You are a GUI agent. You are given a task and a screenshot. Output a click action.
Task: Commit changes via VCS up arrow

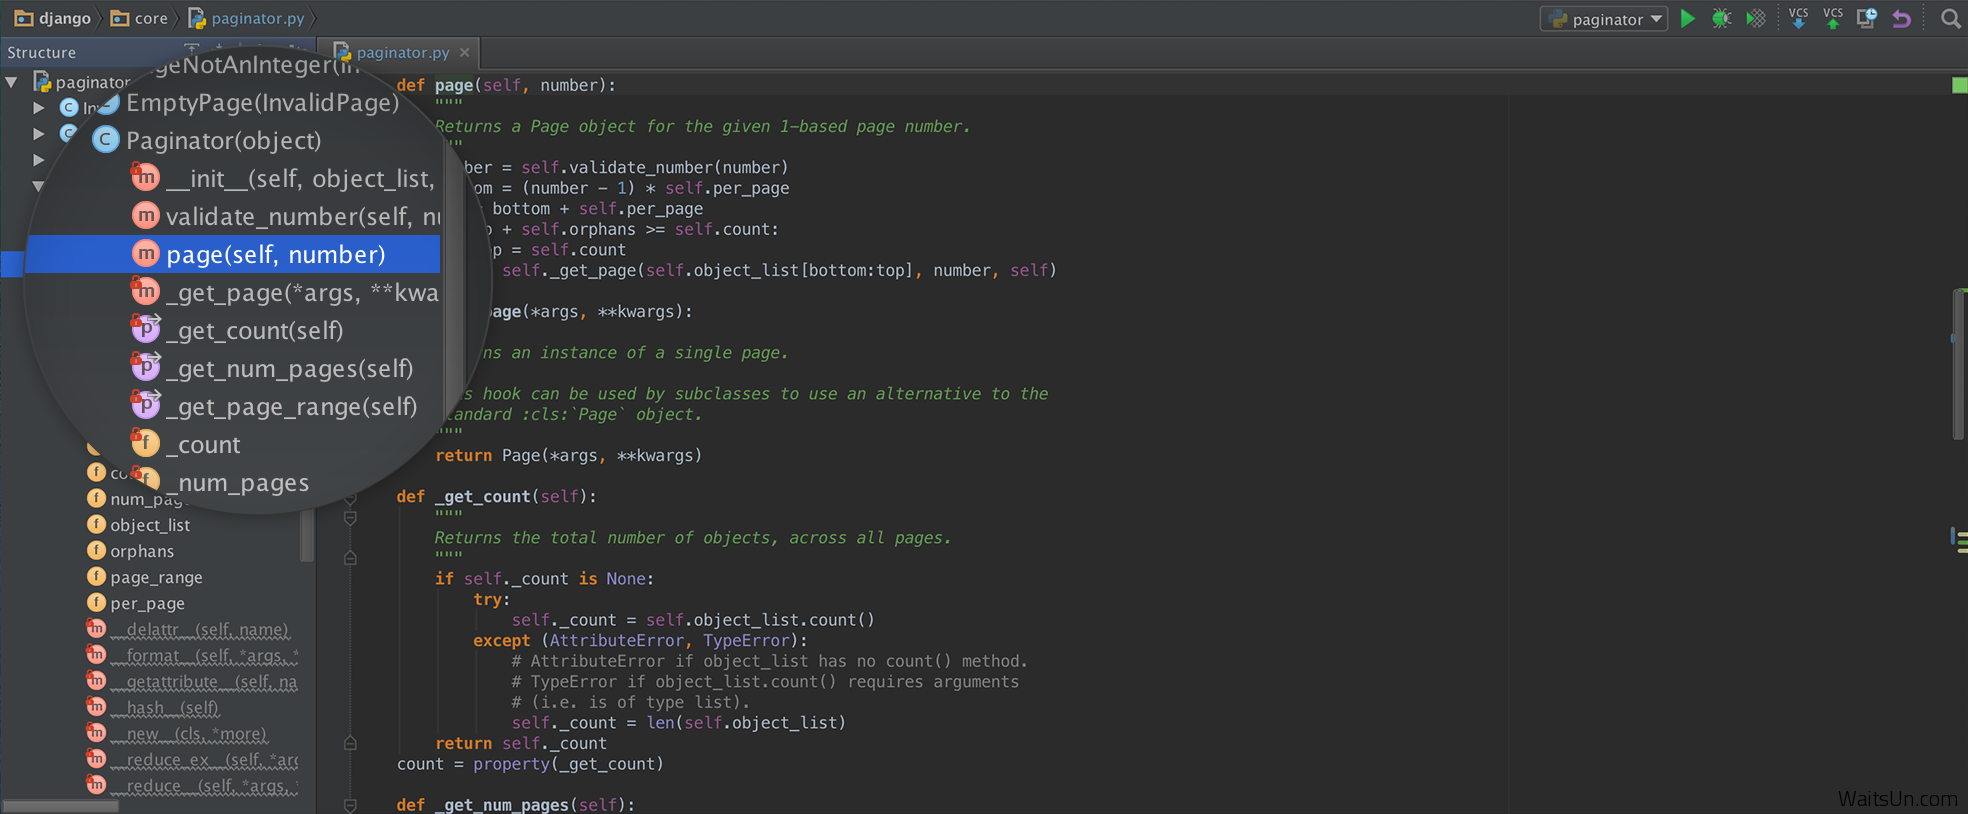tap(1832, 19)
